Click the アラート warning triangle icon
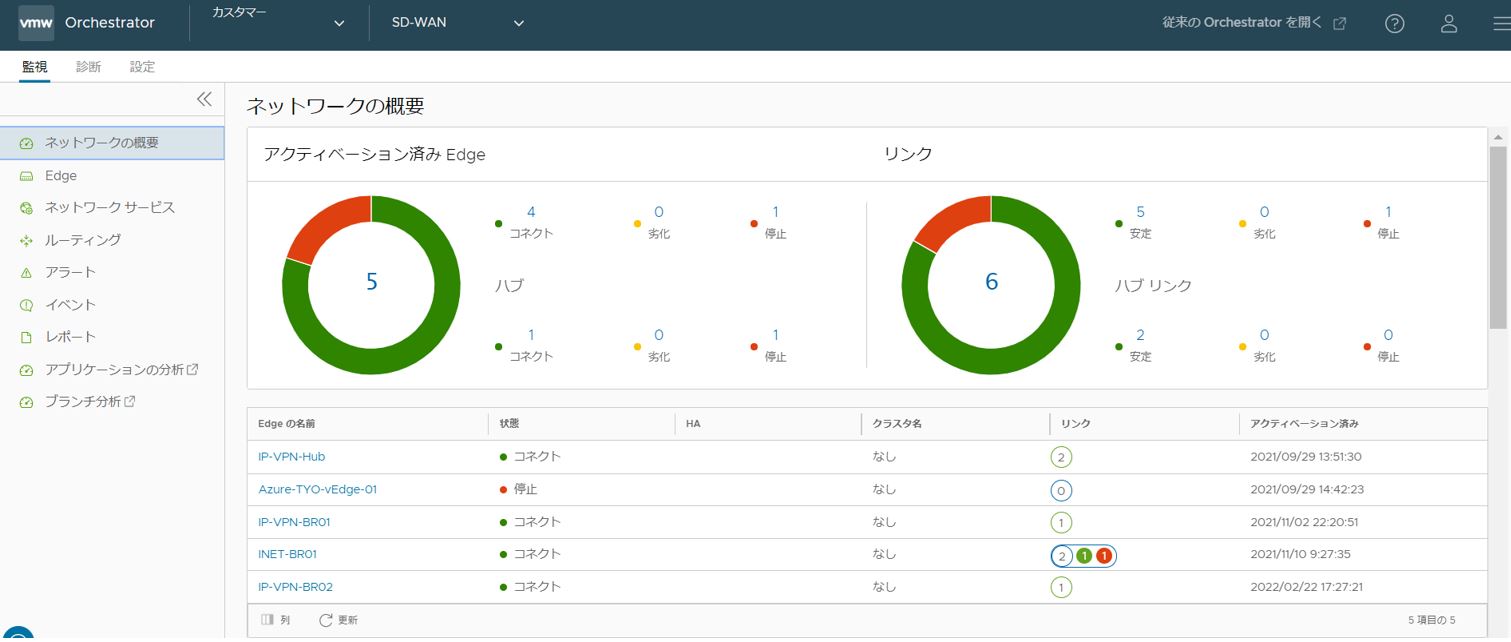This screenshot has height=642, width=1511. pos(27,272)
